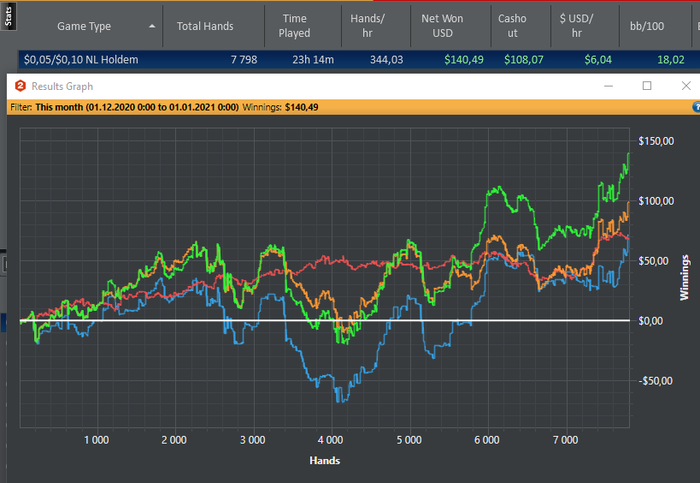Viewport: 700px width, 483px height.
Task: Click the 4 000 hands tick label
Action: tap(330, 440)
